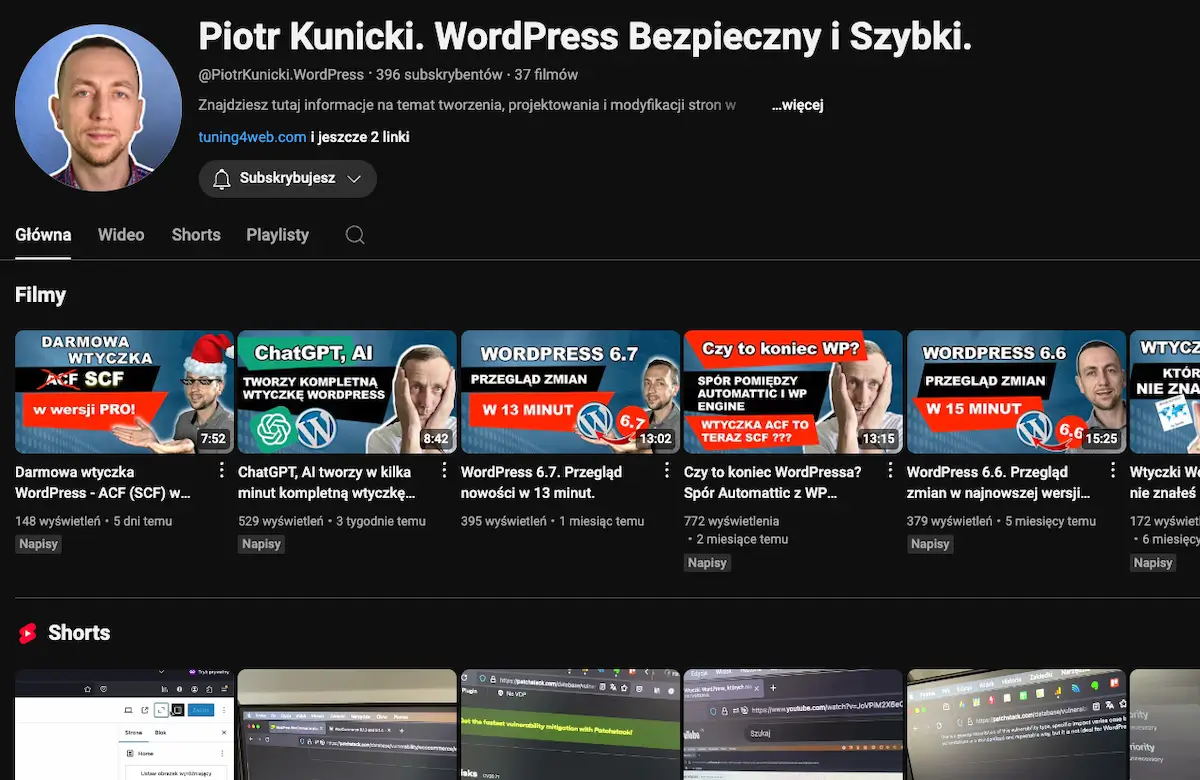The image size is (1200, 780).
Task: Switch to the Wideo tab
Action: tap(121, 235)
